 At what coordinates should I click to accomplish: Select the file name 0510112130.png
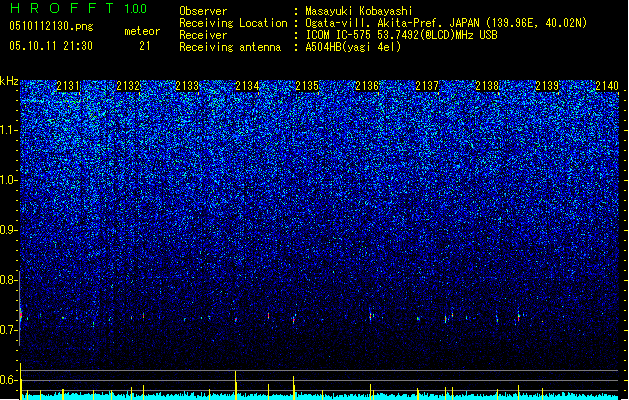[x=51, y=26]
